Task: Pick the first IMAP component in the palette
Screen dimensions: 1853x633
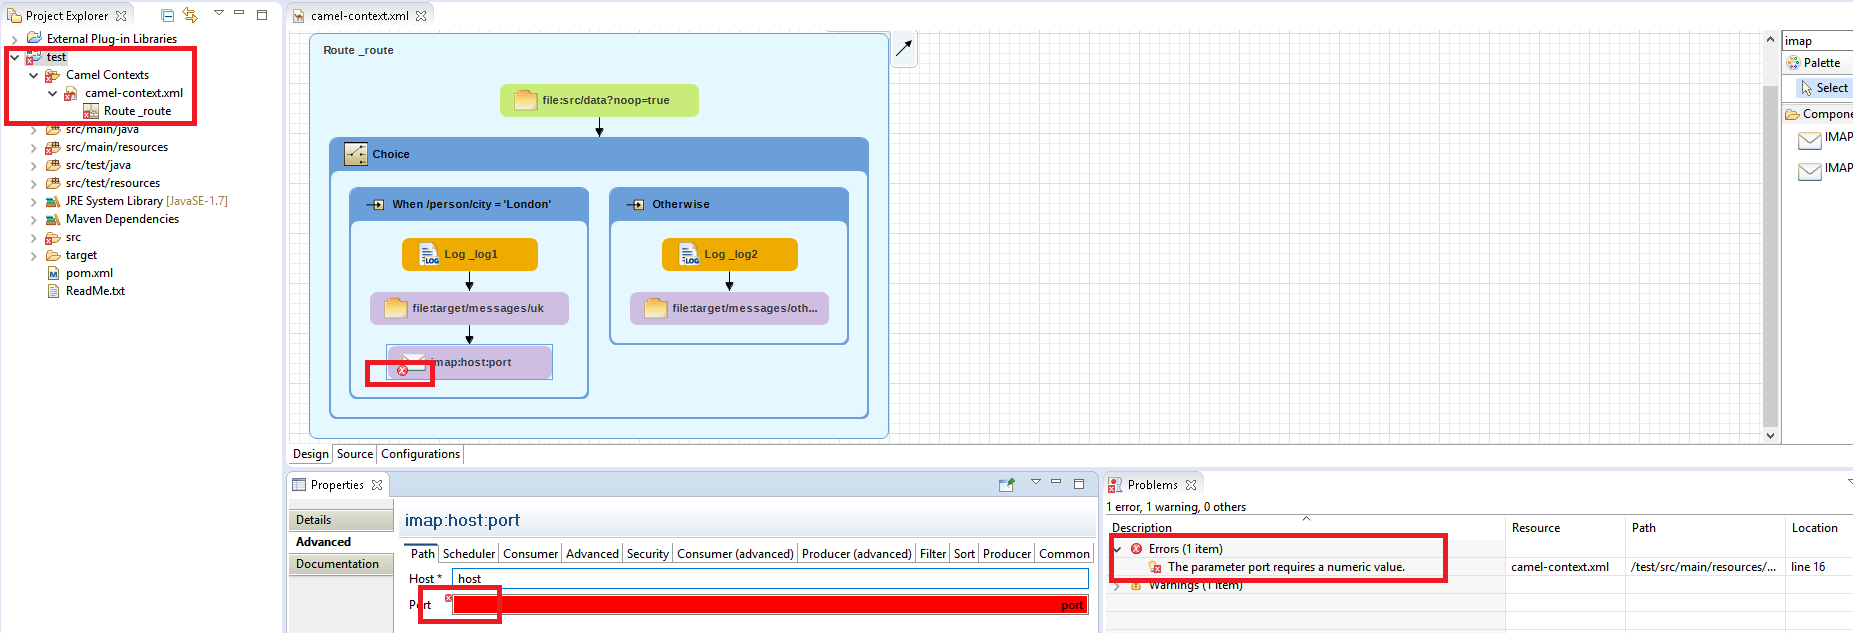Action: click(x=1810, y=139)
